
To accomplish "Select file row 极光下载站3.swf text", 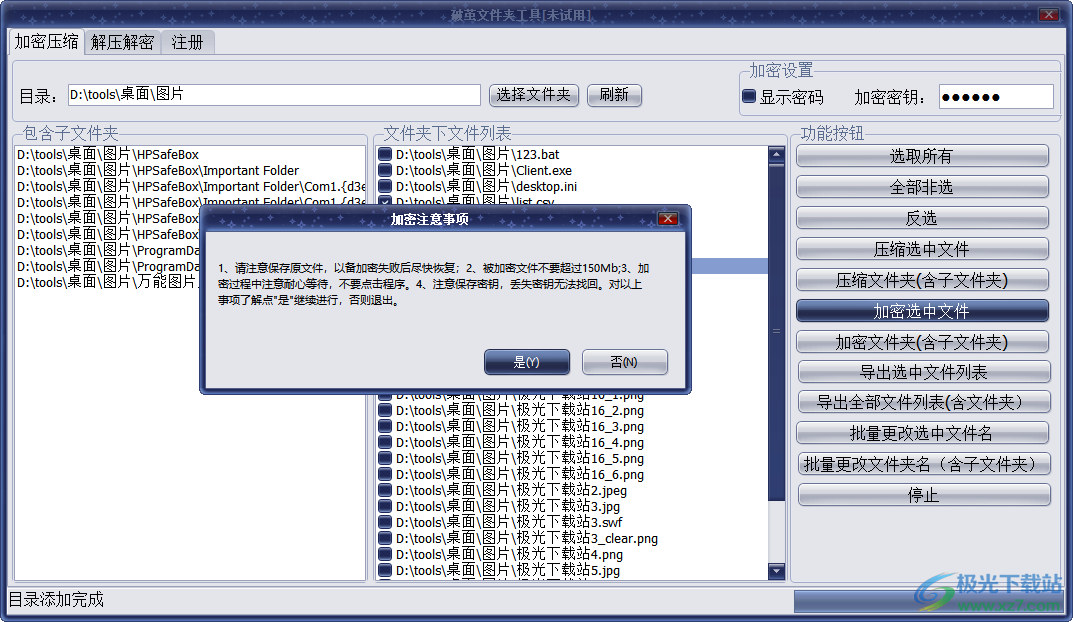I will [509, 522].
